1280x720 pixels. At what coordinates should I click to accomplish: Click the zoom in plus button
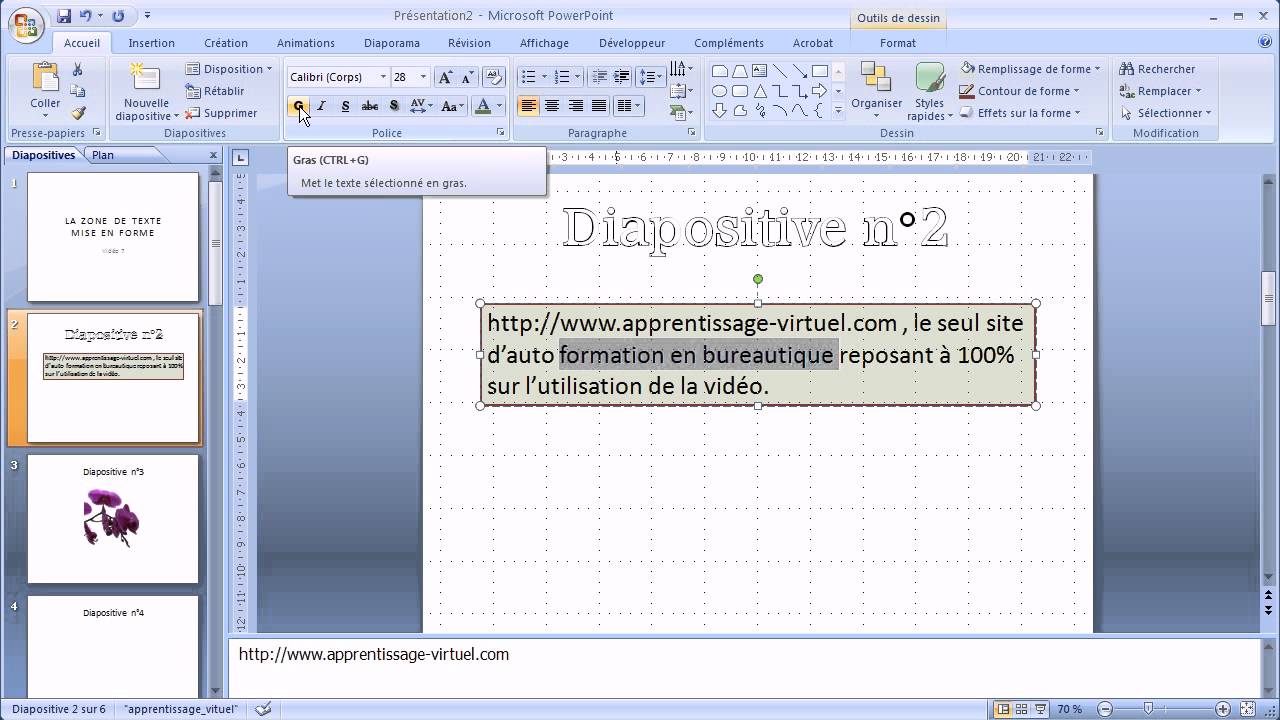(x=1222, y=709)
